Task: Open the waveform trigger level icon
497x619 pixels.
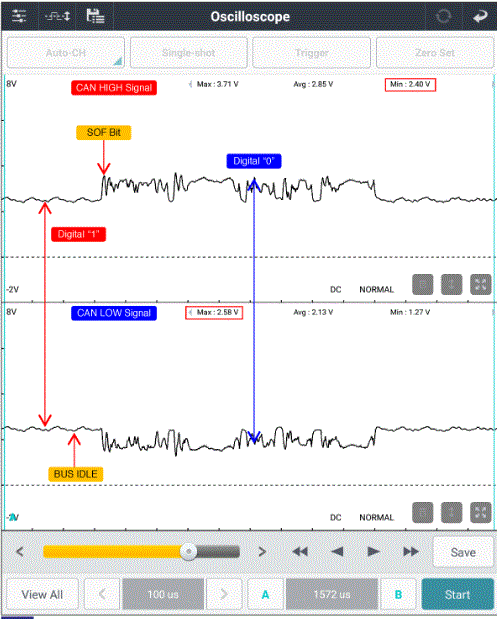Action: click(x=57, y=17)
